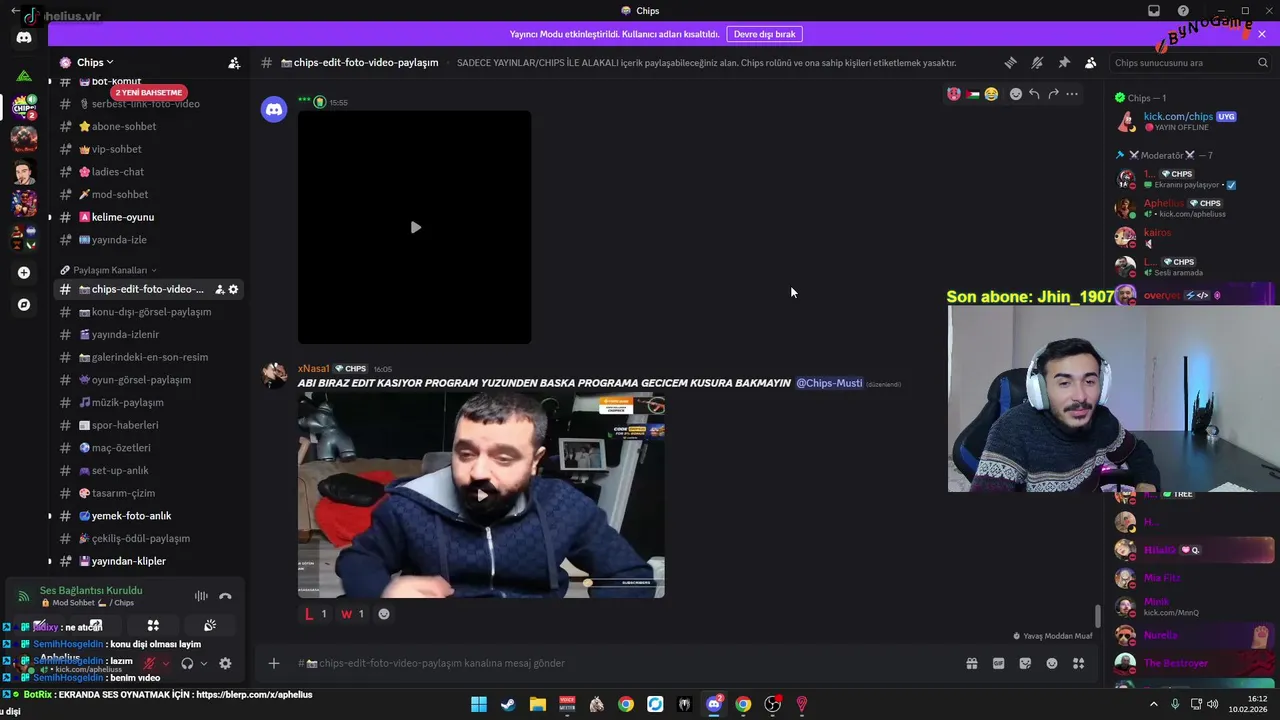Click Devre dışı bırak button
This screenshot has height=720, width=1280.
pyautogui.click(x=765, y=34)
